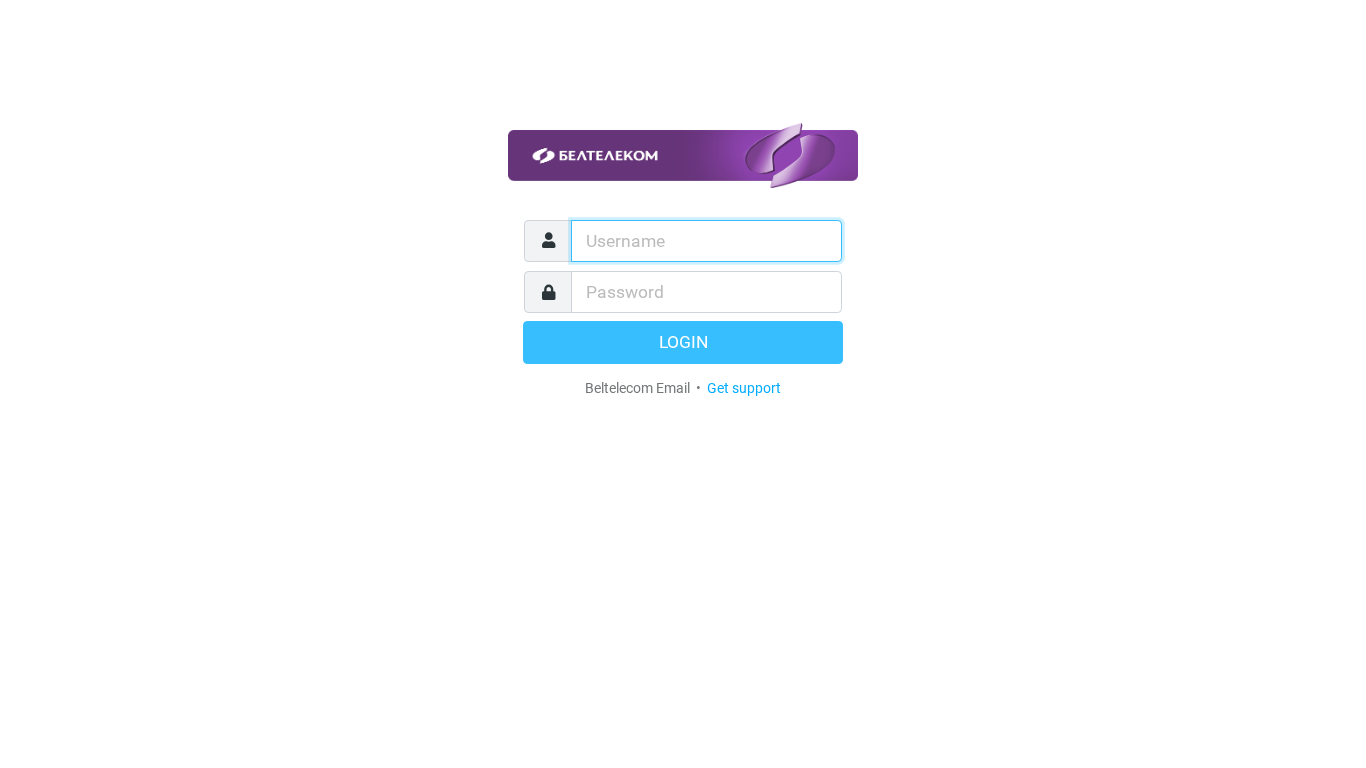Click the Beltelecom Email footer text
Screen dimensions: 1366x768
point(637,388)
